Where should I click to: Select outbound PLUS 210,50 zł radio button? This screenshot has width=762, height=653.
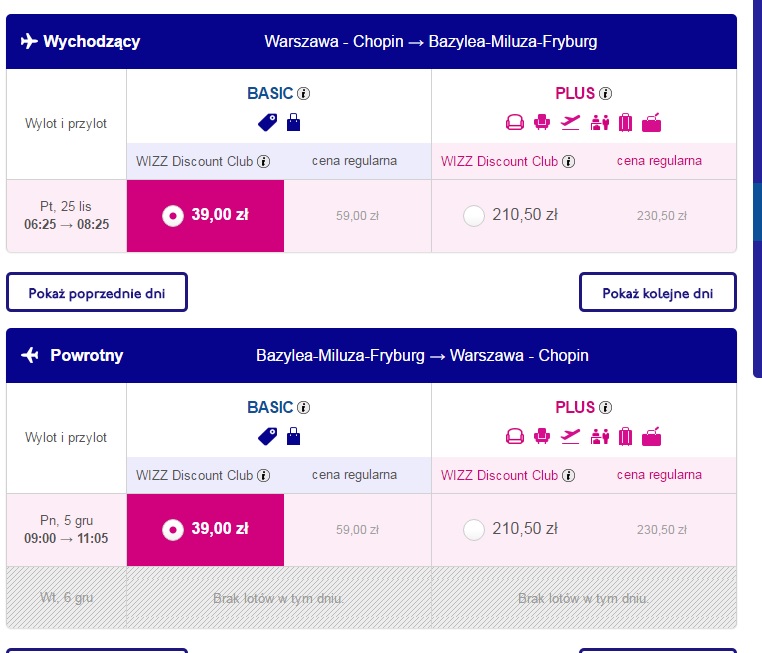(x=474, y=216)
